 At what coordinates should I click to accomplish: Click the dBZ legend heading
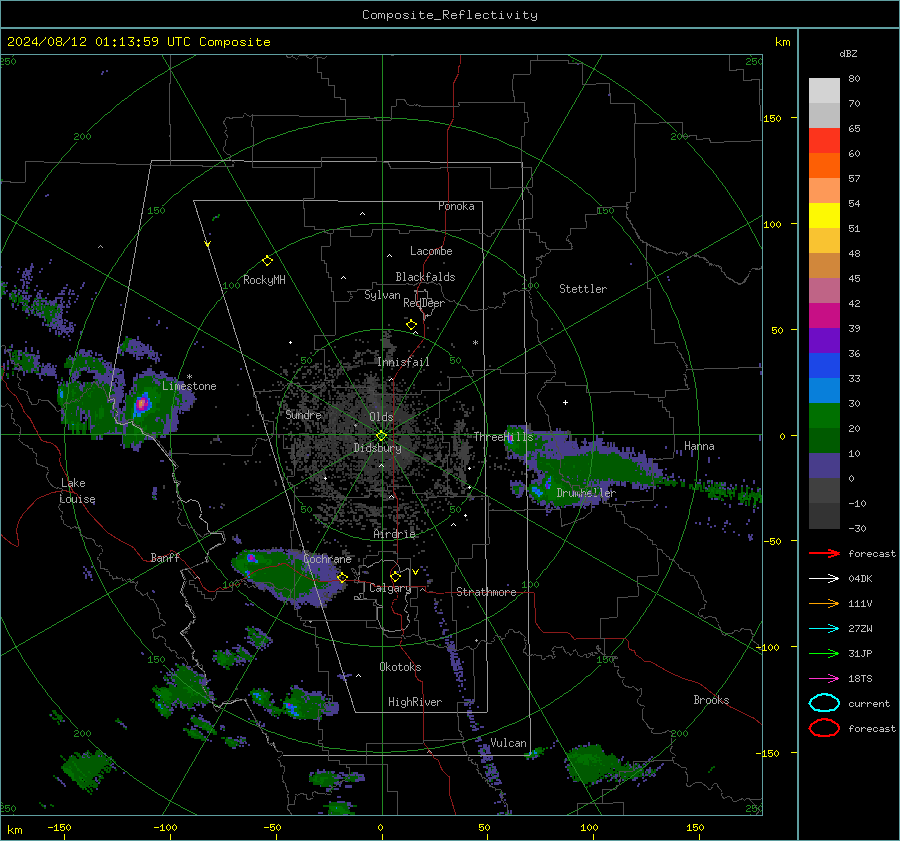pyautogui.click(x=848, y=54)
